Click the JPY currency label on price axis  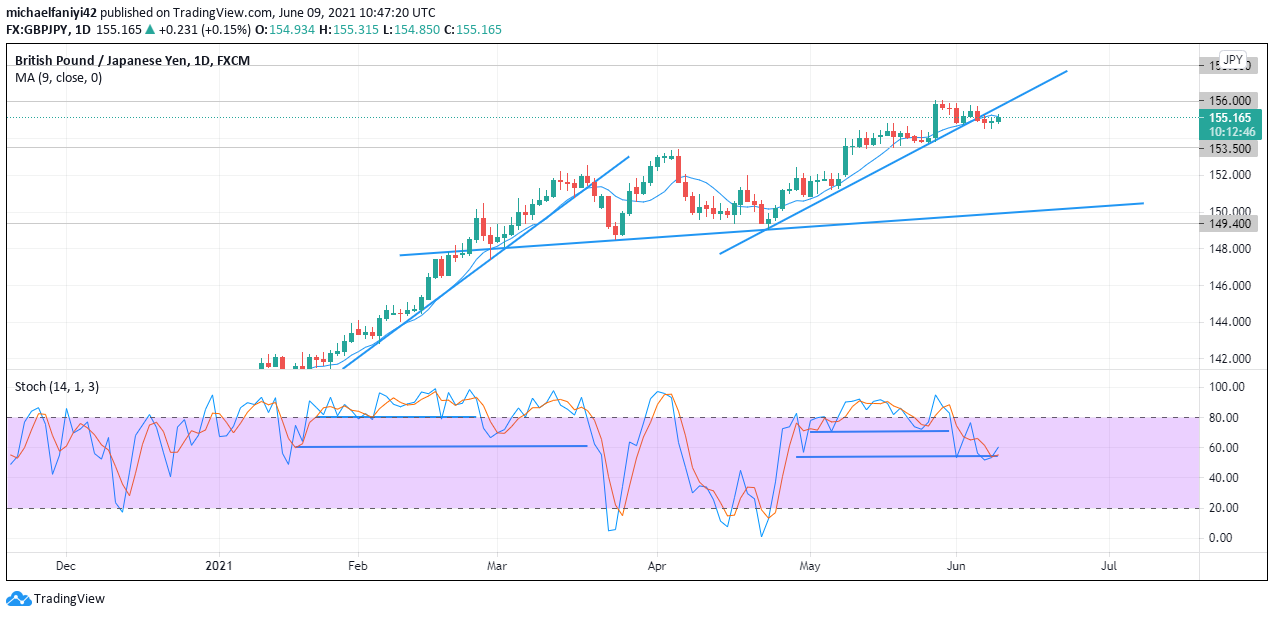pyautogui.click(x=1234, y=59)
